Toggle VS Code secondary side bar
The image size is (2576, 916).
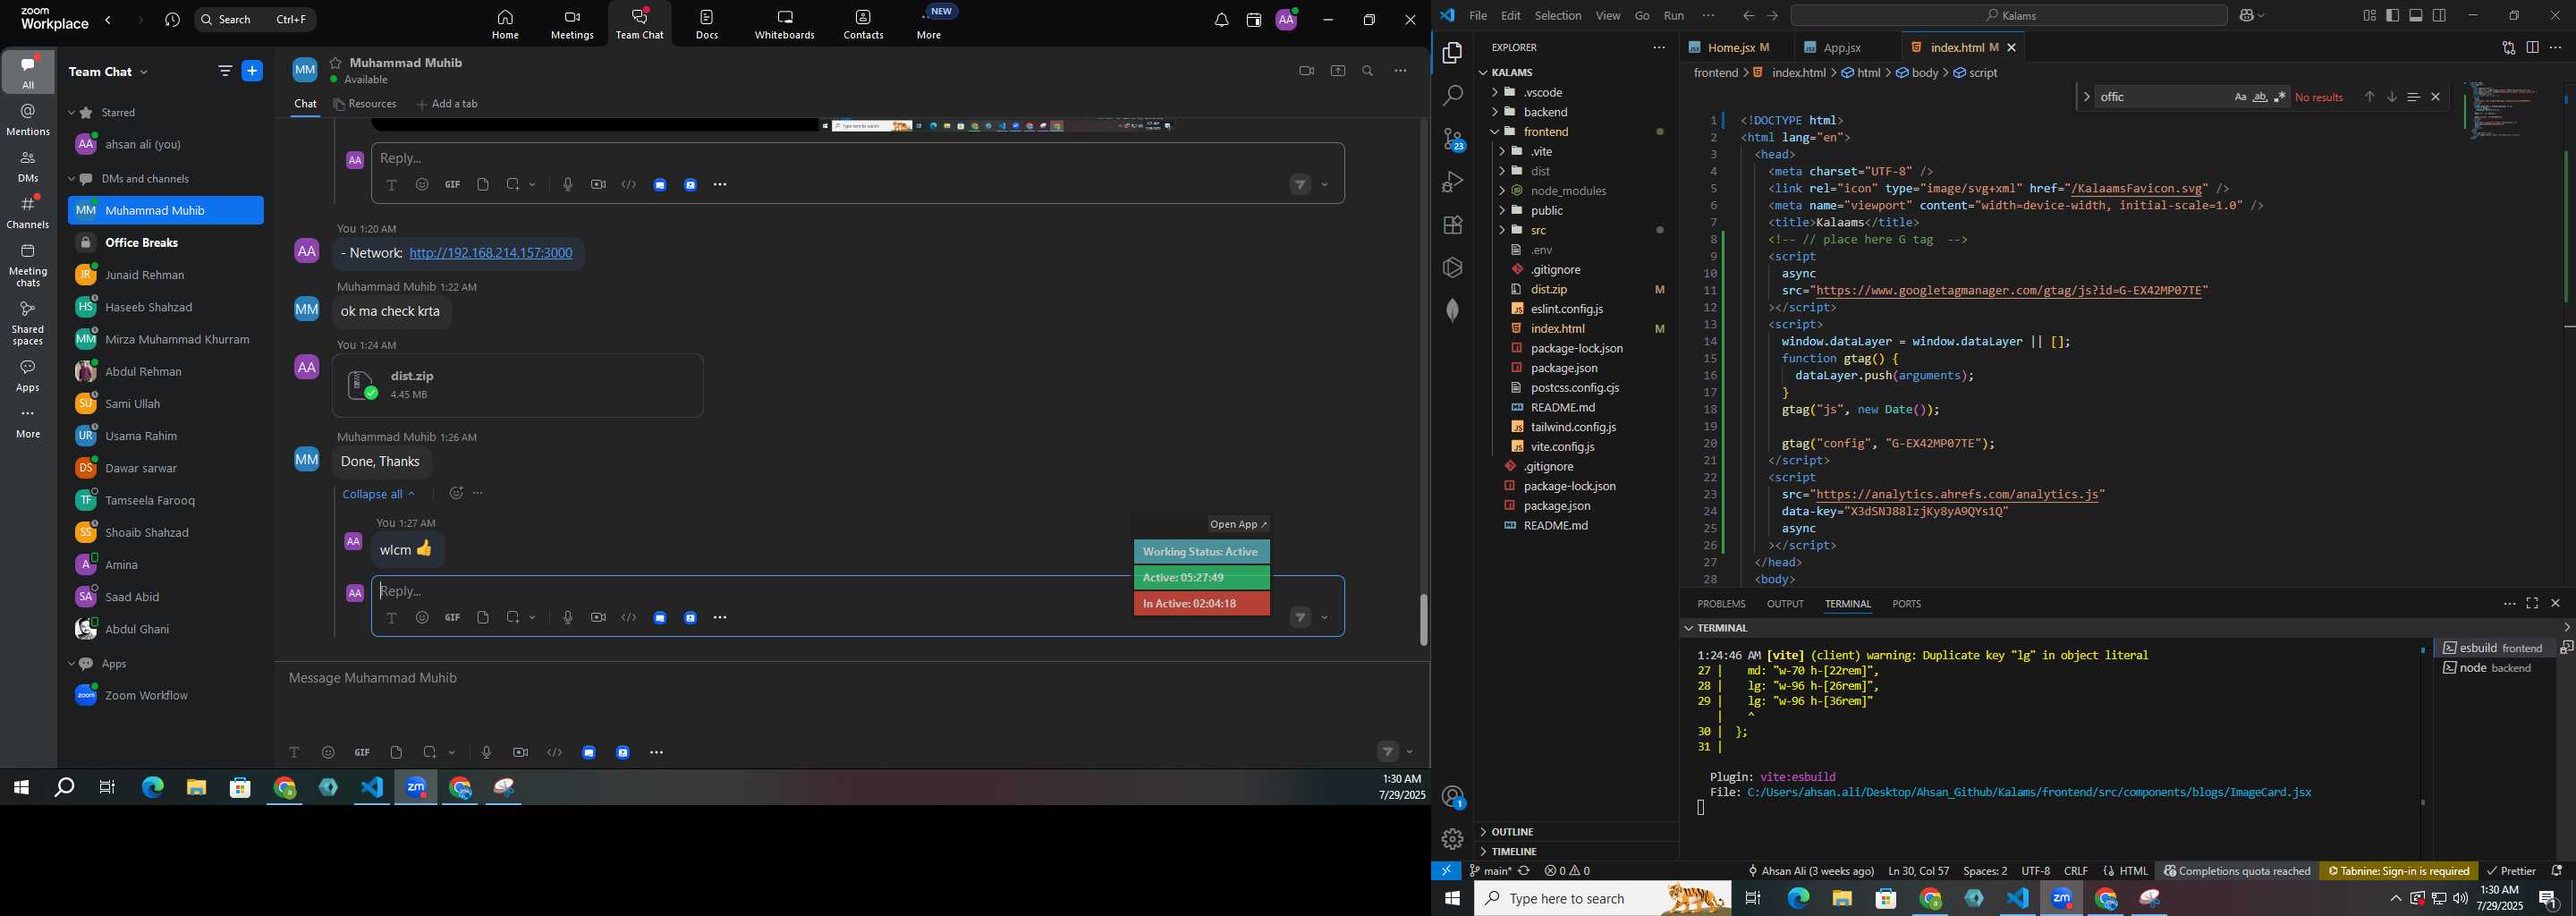coord(2440,15)
